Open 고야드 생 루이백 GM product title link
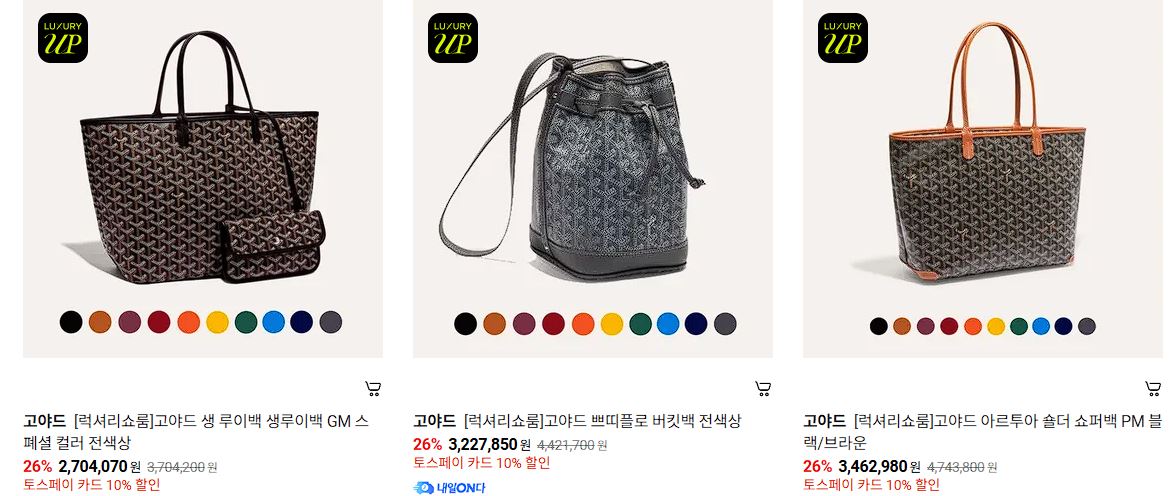Screen dimensions: 1174x496 point(196,431)
